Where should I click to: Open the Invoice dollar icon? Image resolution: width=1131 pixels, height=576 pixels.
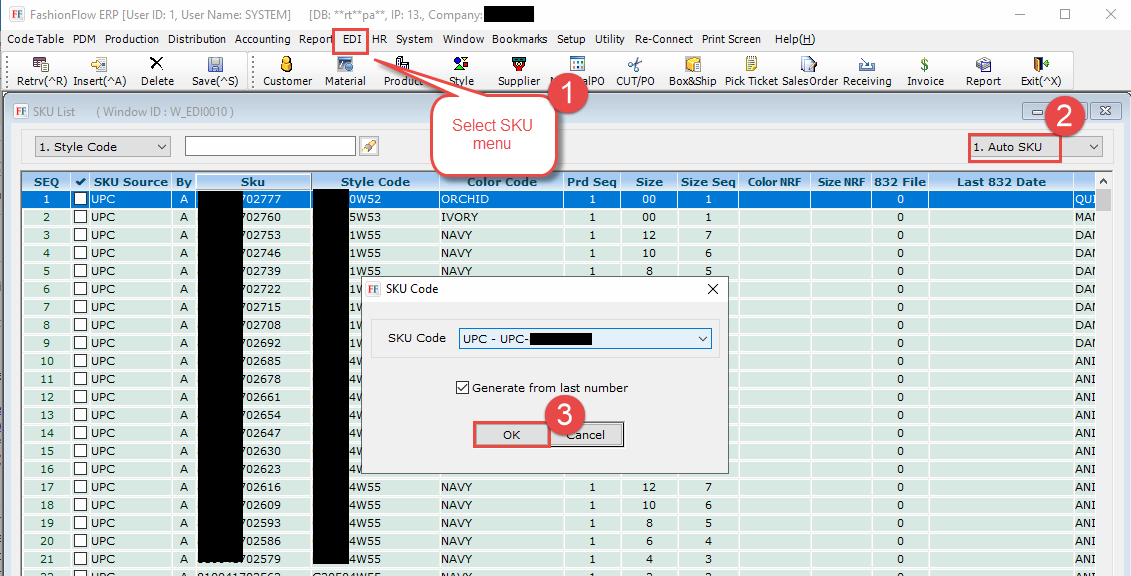click(924, 65)
